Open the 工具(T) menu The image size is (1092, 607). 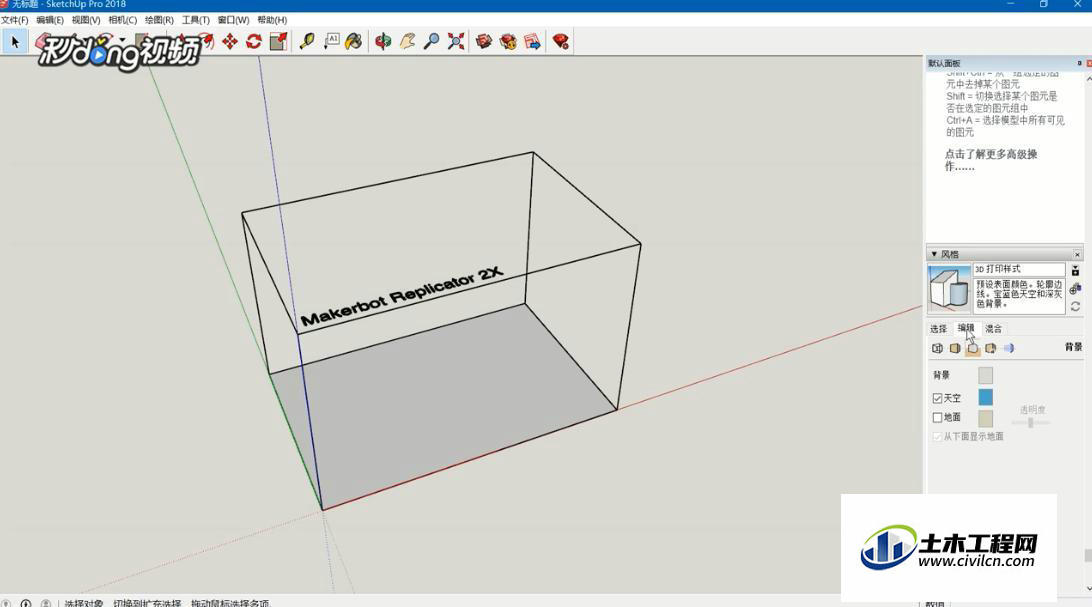pos(196,20)
